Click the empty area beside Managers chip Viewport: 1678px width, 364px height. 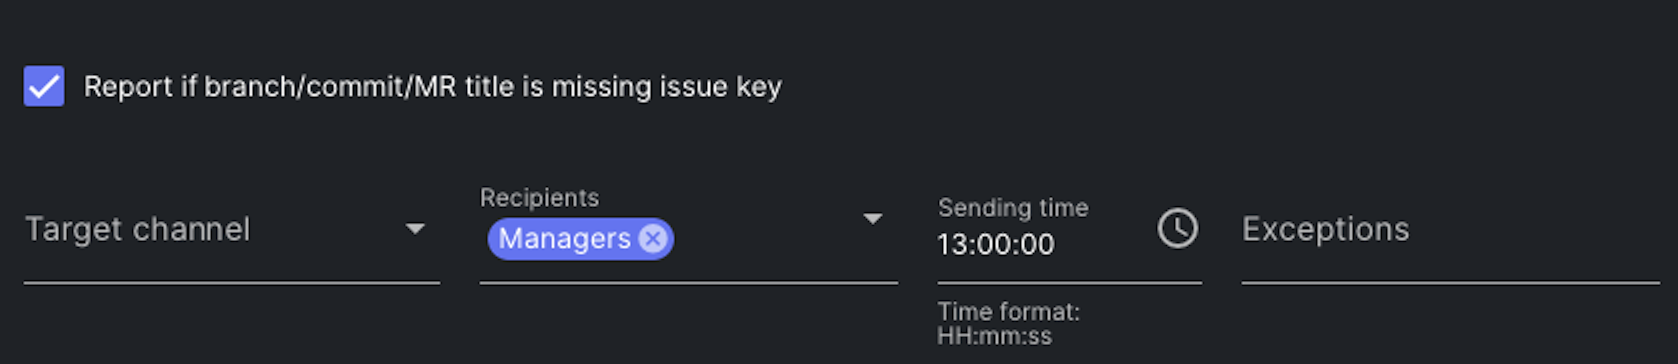[765, 240]
